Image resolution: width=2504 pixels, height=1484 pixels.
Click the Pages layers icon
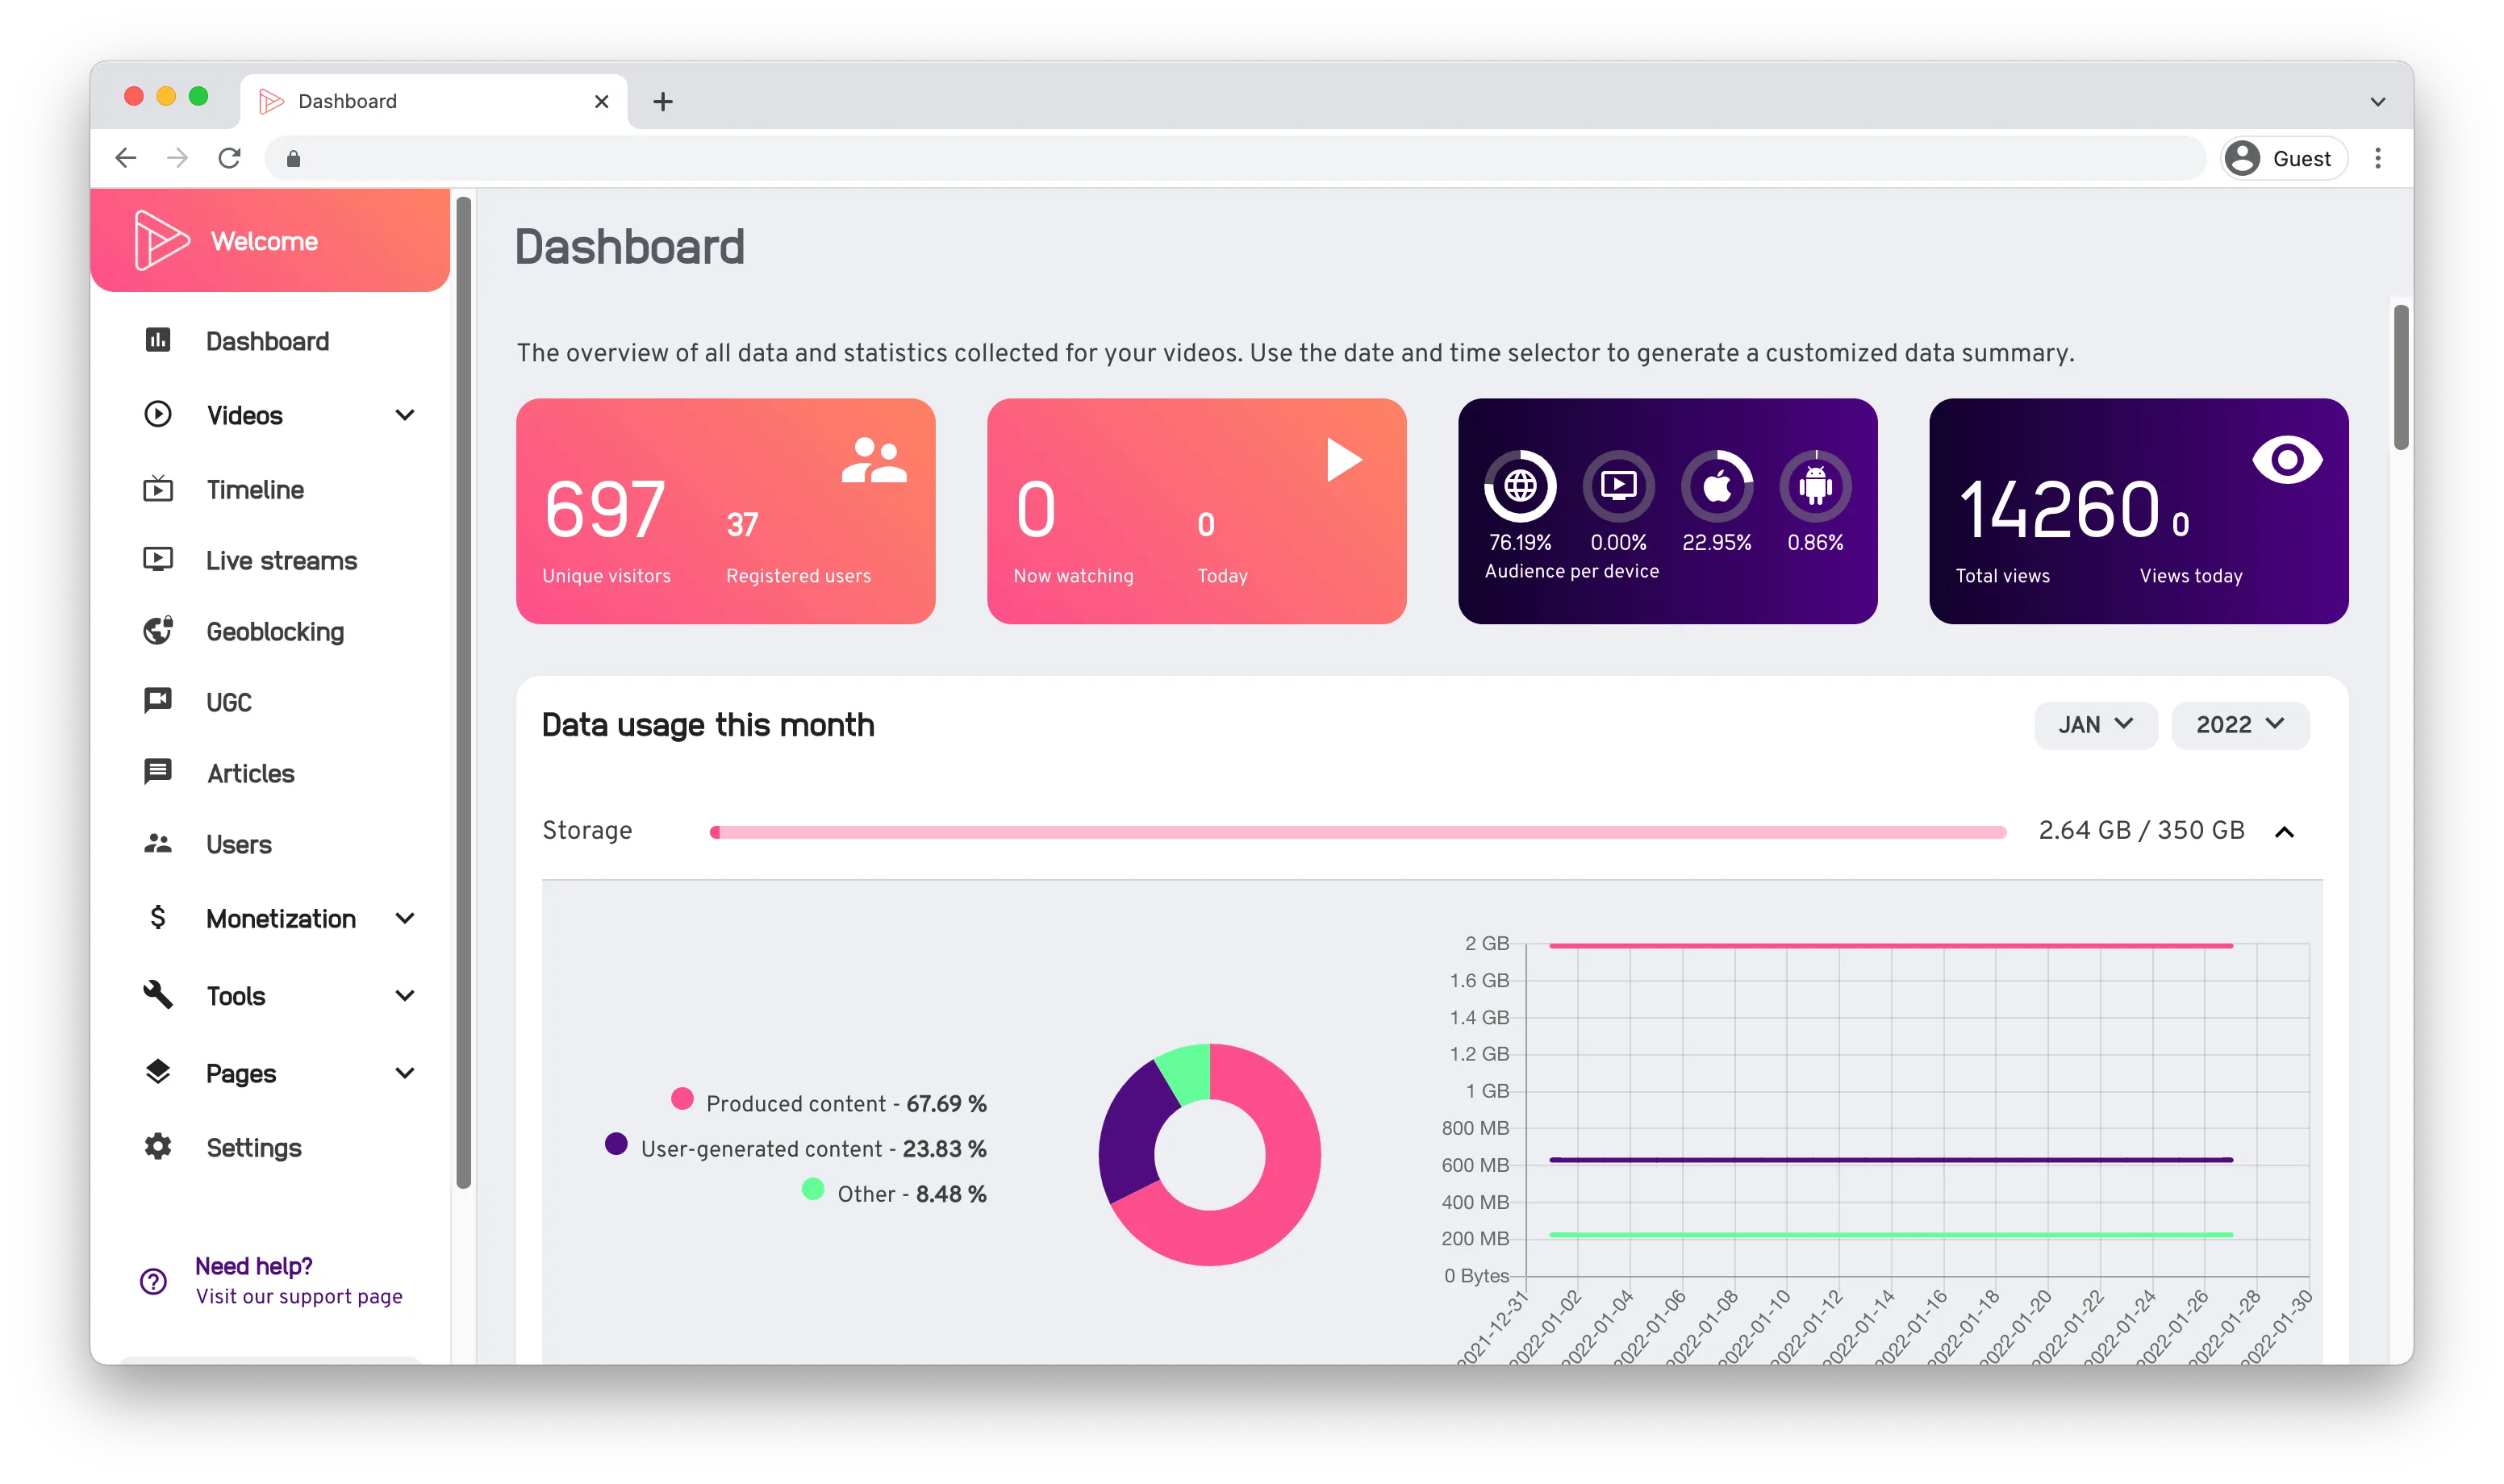coord(158,1072)
